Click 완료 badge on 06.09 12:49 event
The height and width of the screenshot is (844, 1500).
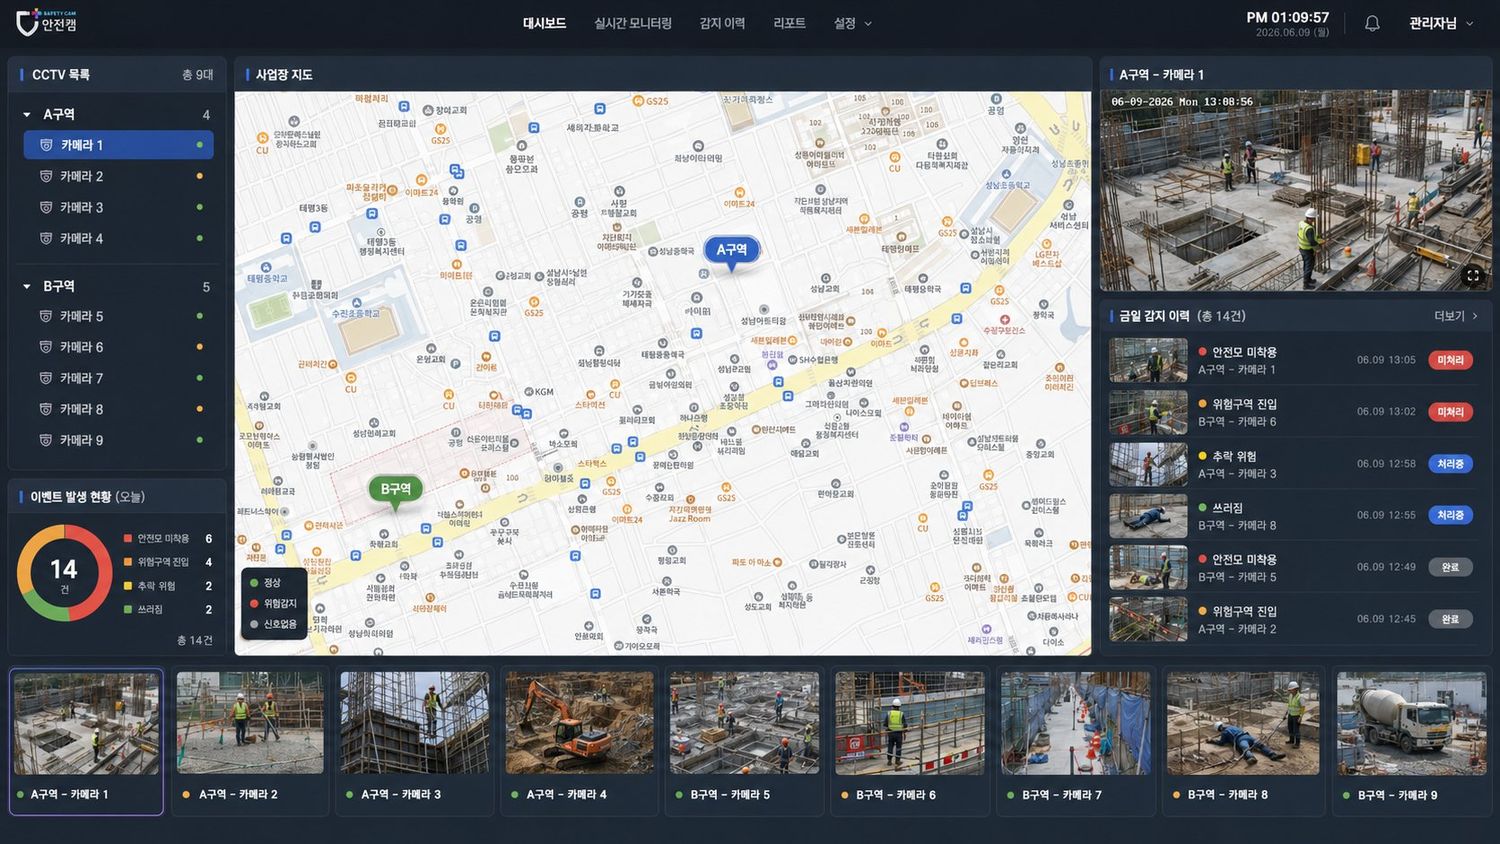pyautogui.click(x=1450, y=567)
